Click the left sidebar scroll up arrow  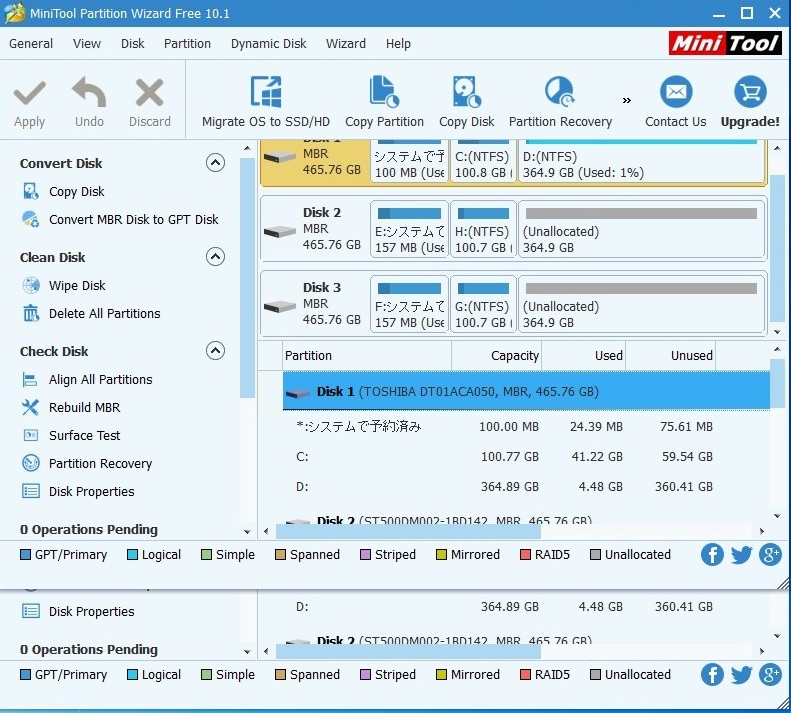click(x=247, y=148)
